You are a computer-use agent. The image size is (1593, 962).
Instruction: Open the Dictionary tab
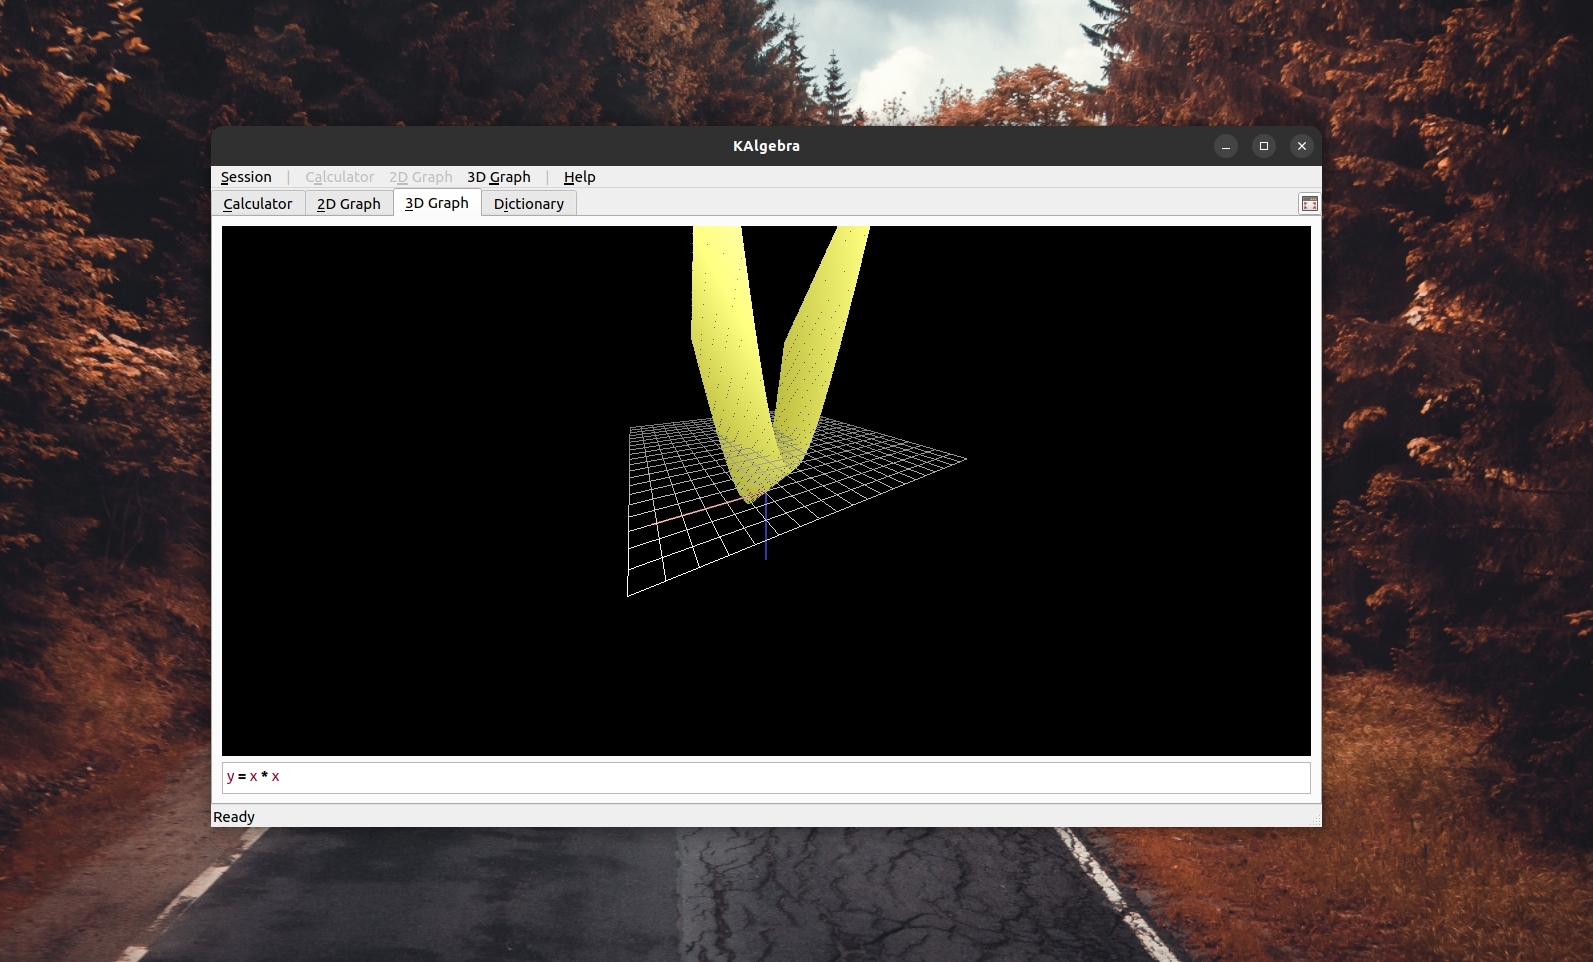(x=529, y=203)
